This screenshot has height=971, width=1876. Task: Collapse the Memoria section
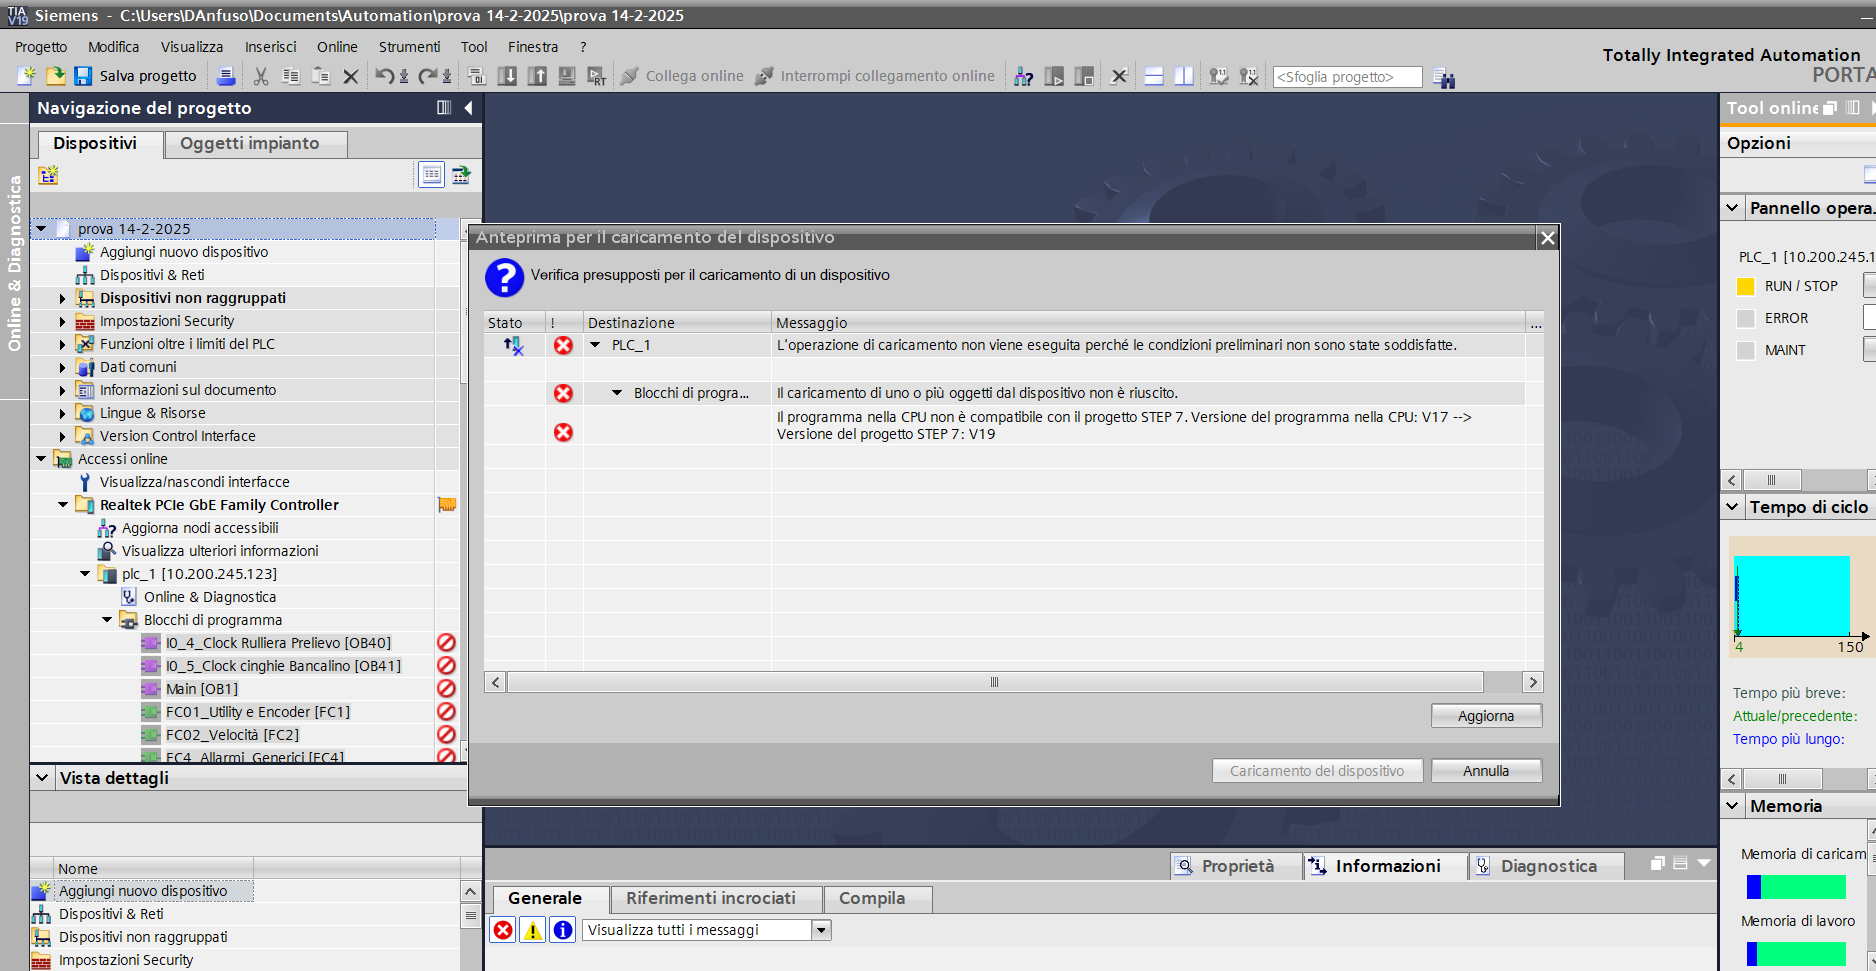click(x=1733, y=806)
